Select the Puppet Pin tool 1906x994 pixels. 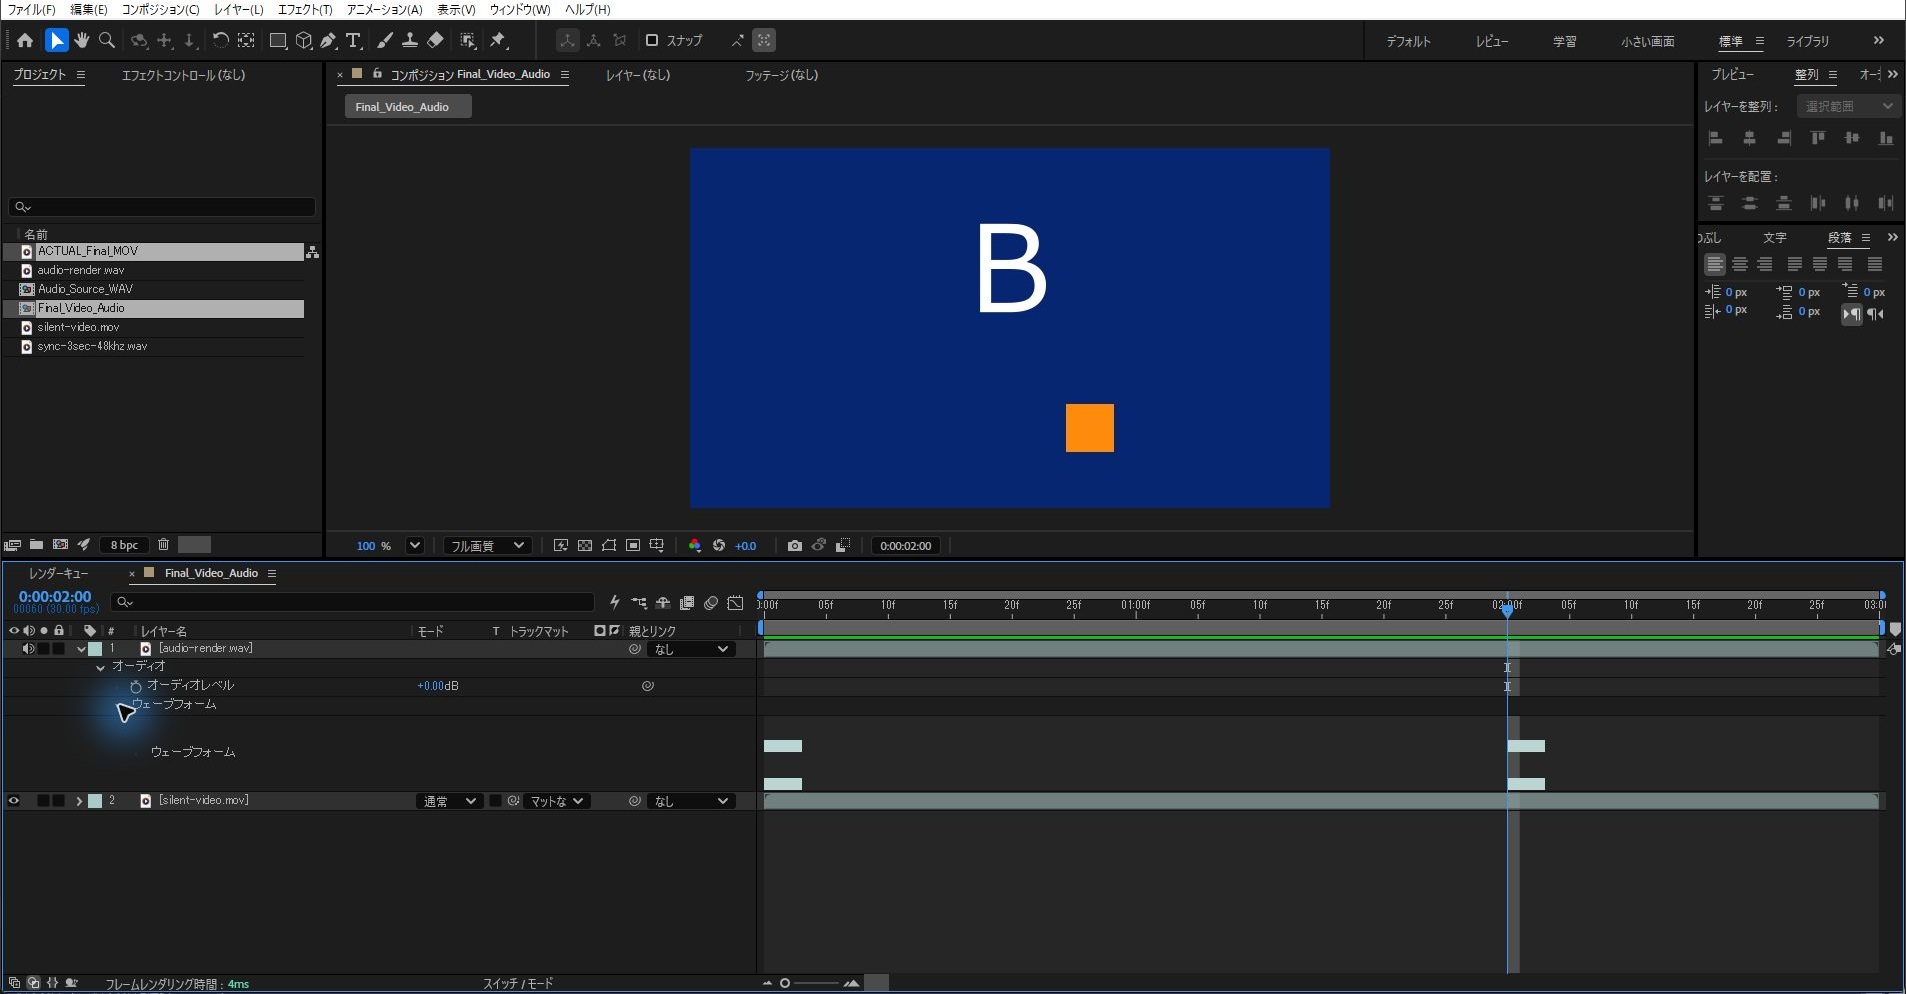(498, 41)
